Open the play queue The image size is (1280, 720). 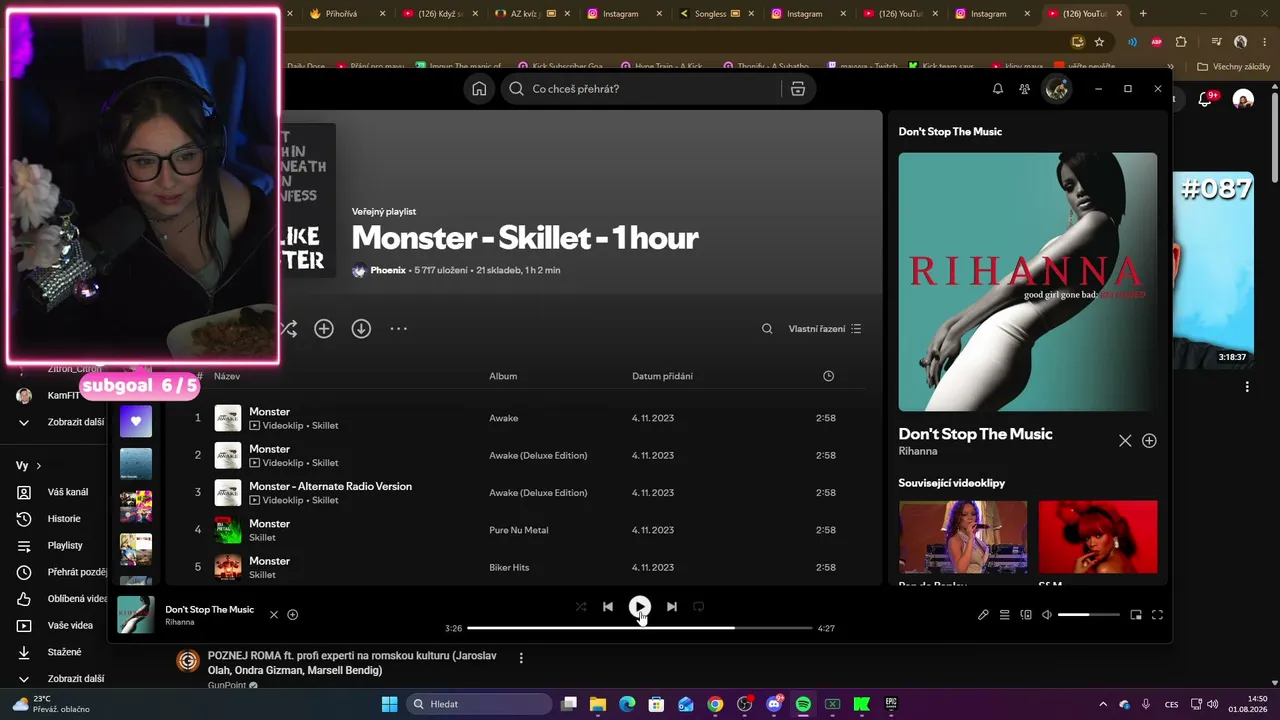point(1005,615)
